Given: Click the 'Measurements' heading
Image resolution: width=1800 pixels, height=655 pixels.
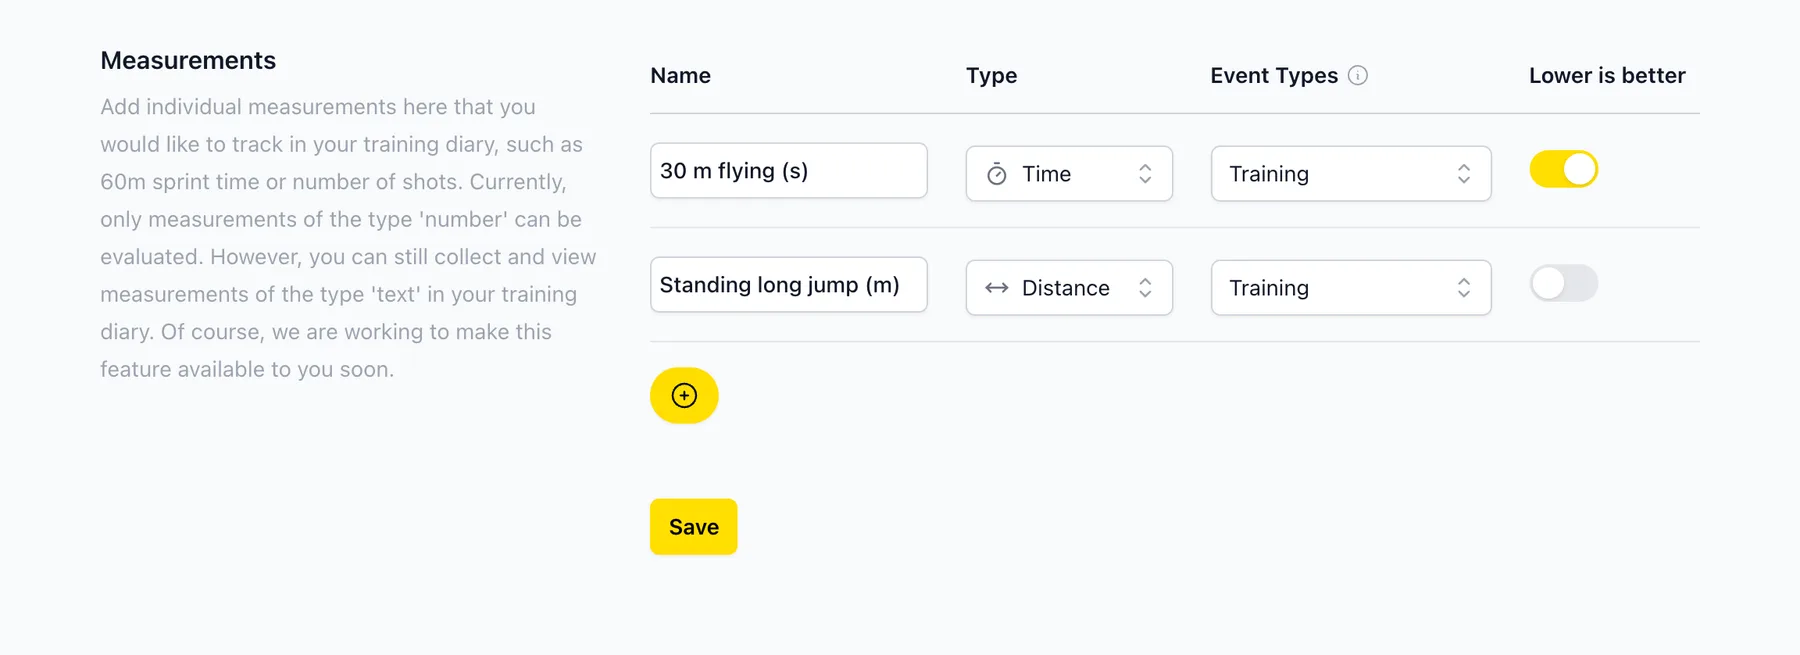Looking at the screenshot, I should (188, 60).
